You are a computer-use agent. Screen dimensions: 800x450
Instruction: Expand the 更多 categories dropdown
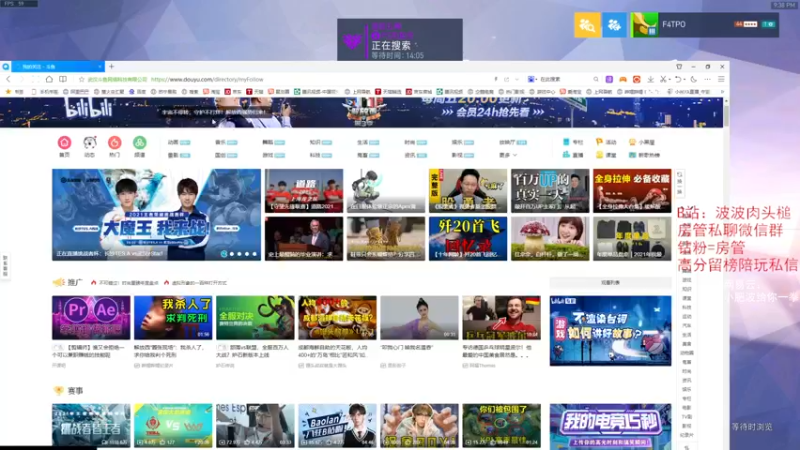[508, 155]
